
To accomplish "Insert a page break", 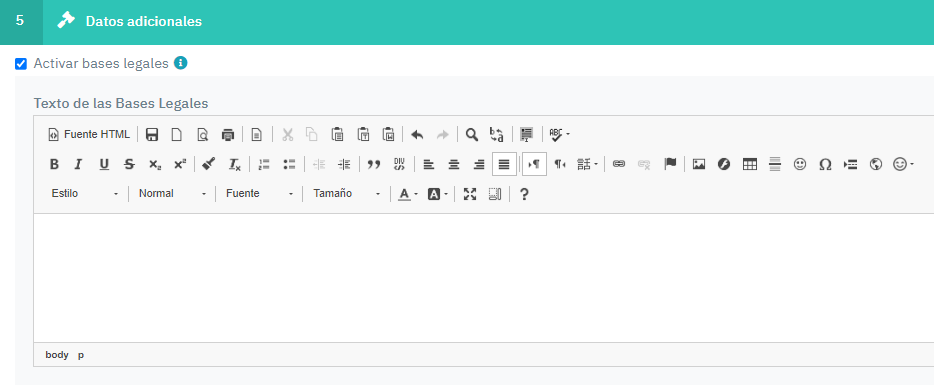I will (851, 164).
